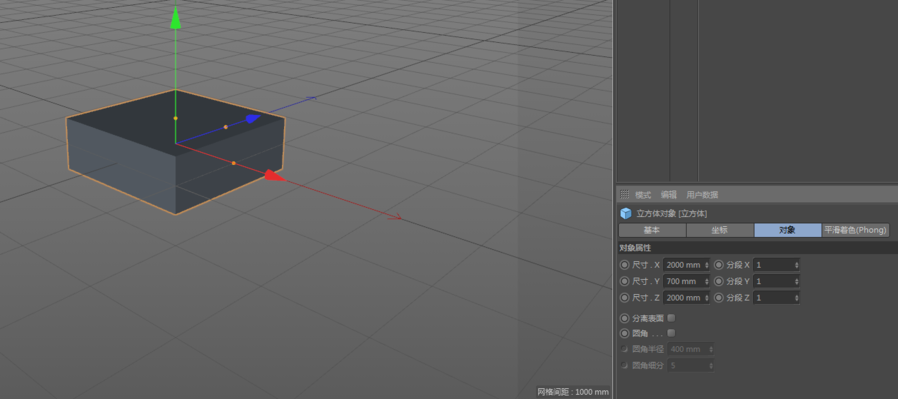Open the 平滑着色(Phong) tab
The image size is (898, 399).
pos(856,230)
